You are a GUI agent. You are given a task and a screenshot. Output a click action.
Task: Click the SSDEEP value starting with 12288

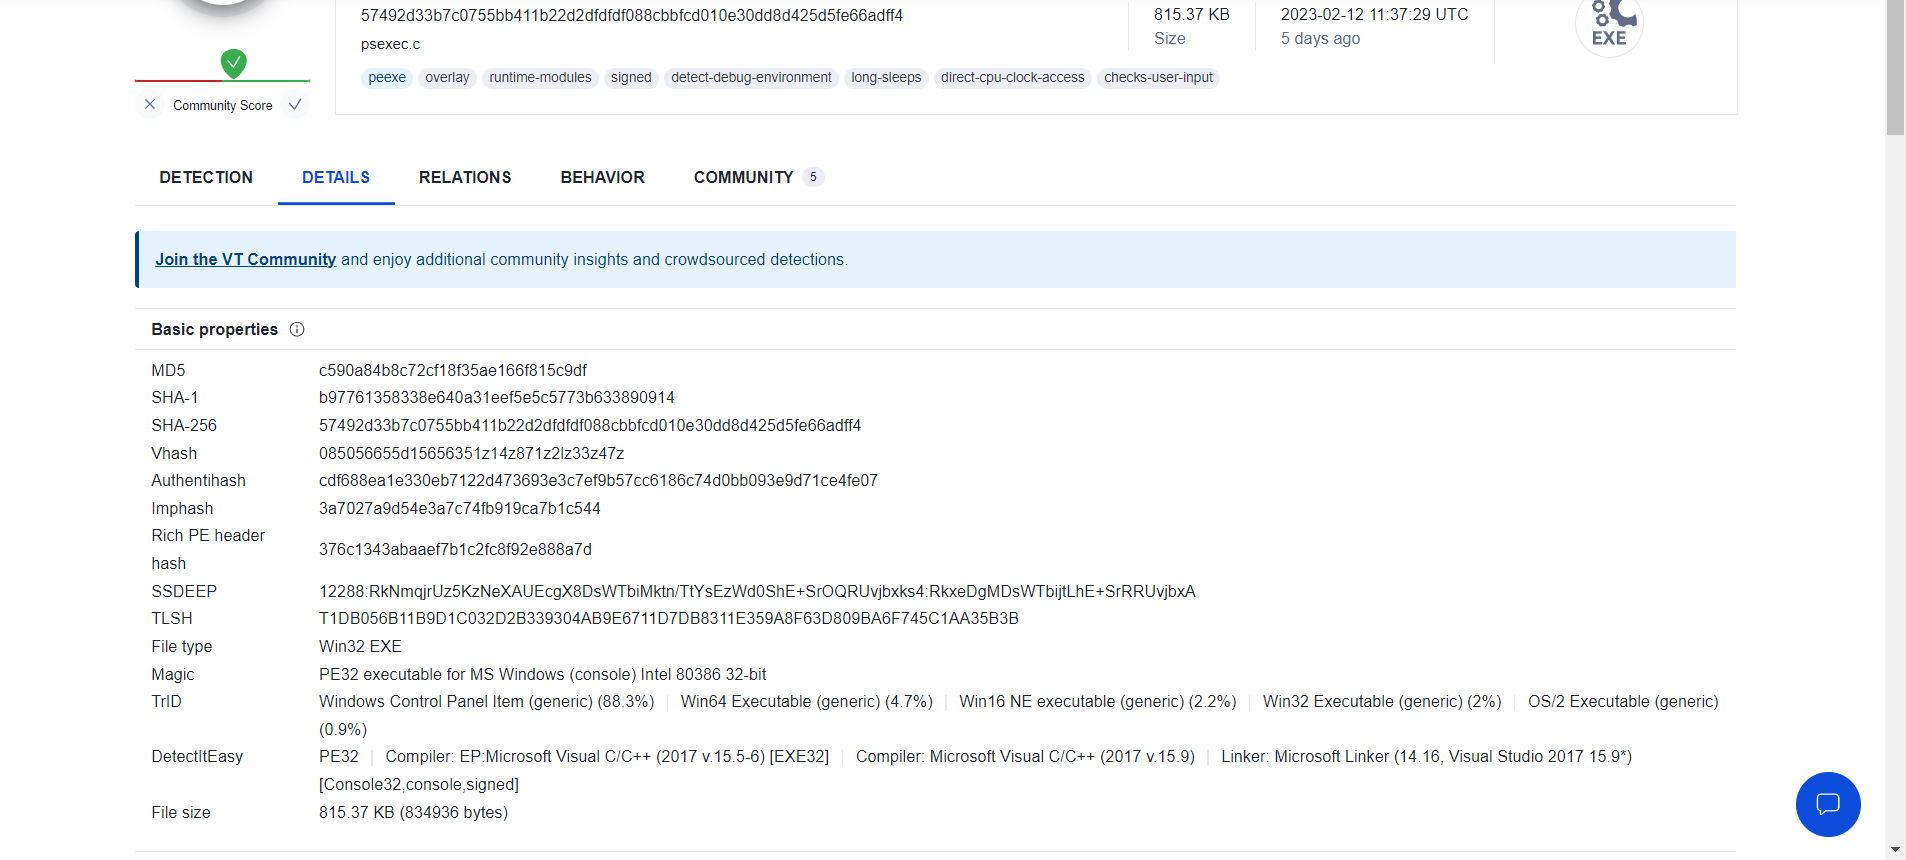click(757, 591)
